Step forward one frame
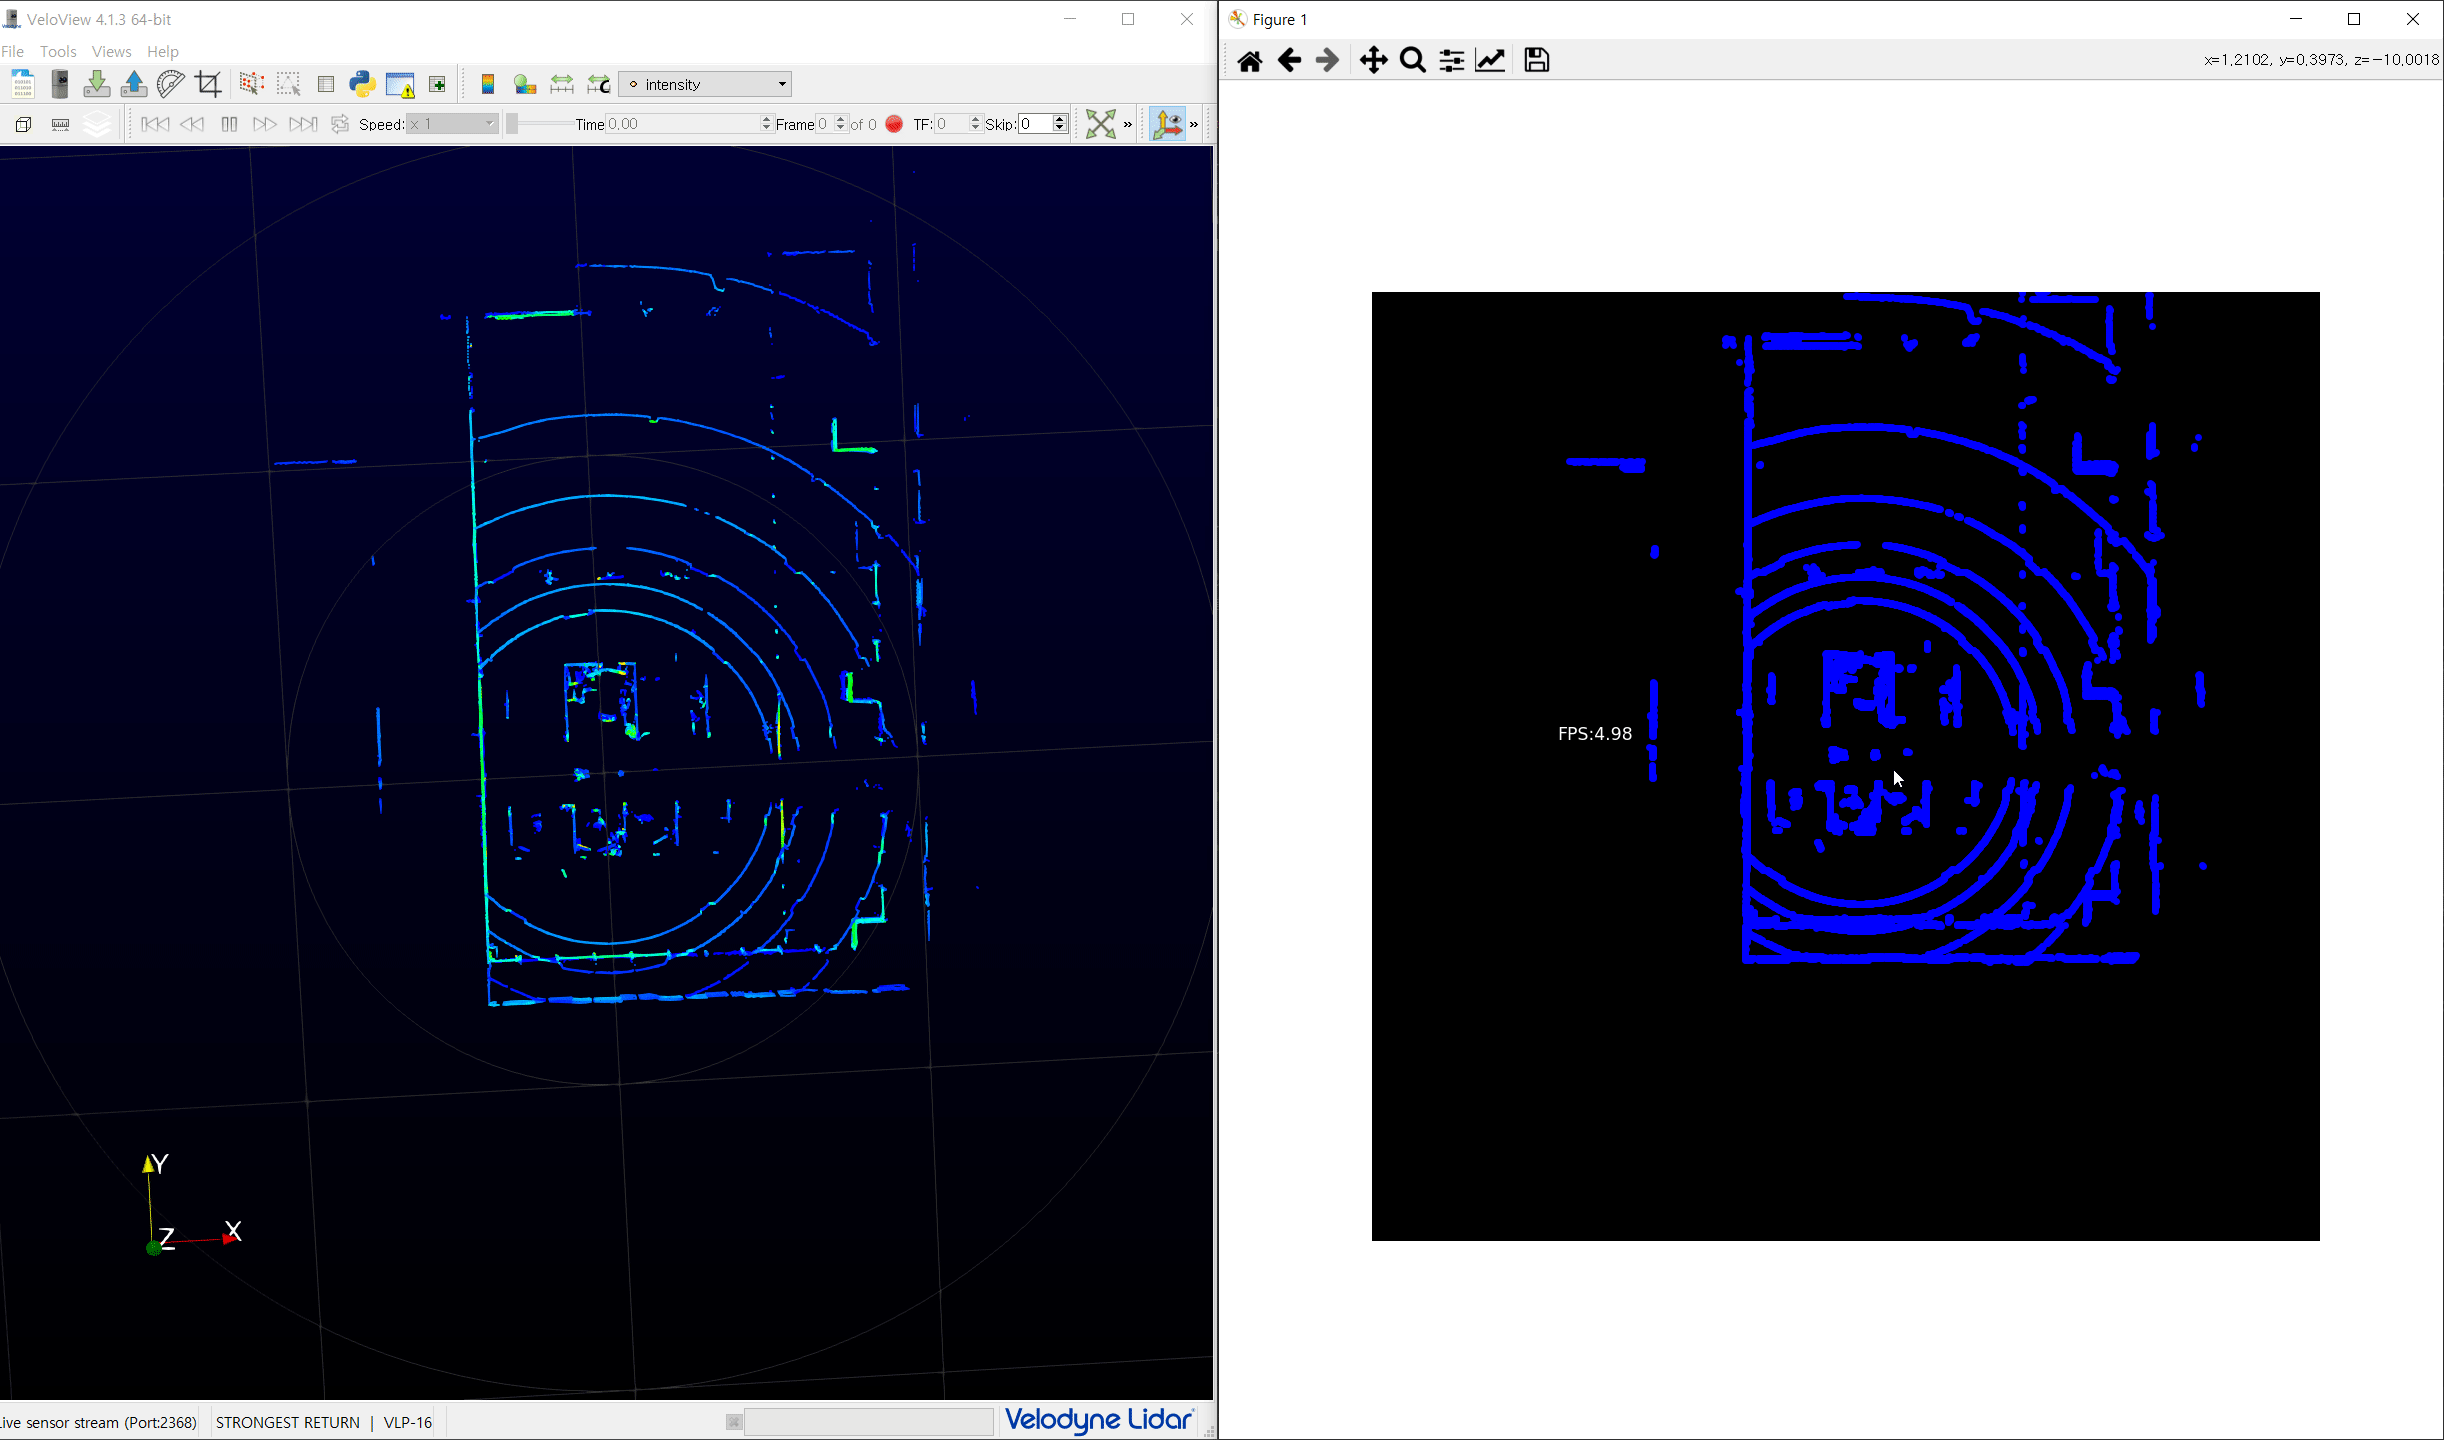 coord(265,124)
